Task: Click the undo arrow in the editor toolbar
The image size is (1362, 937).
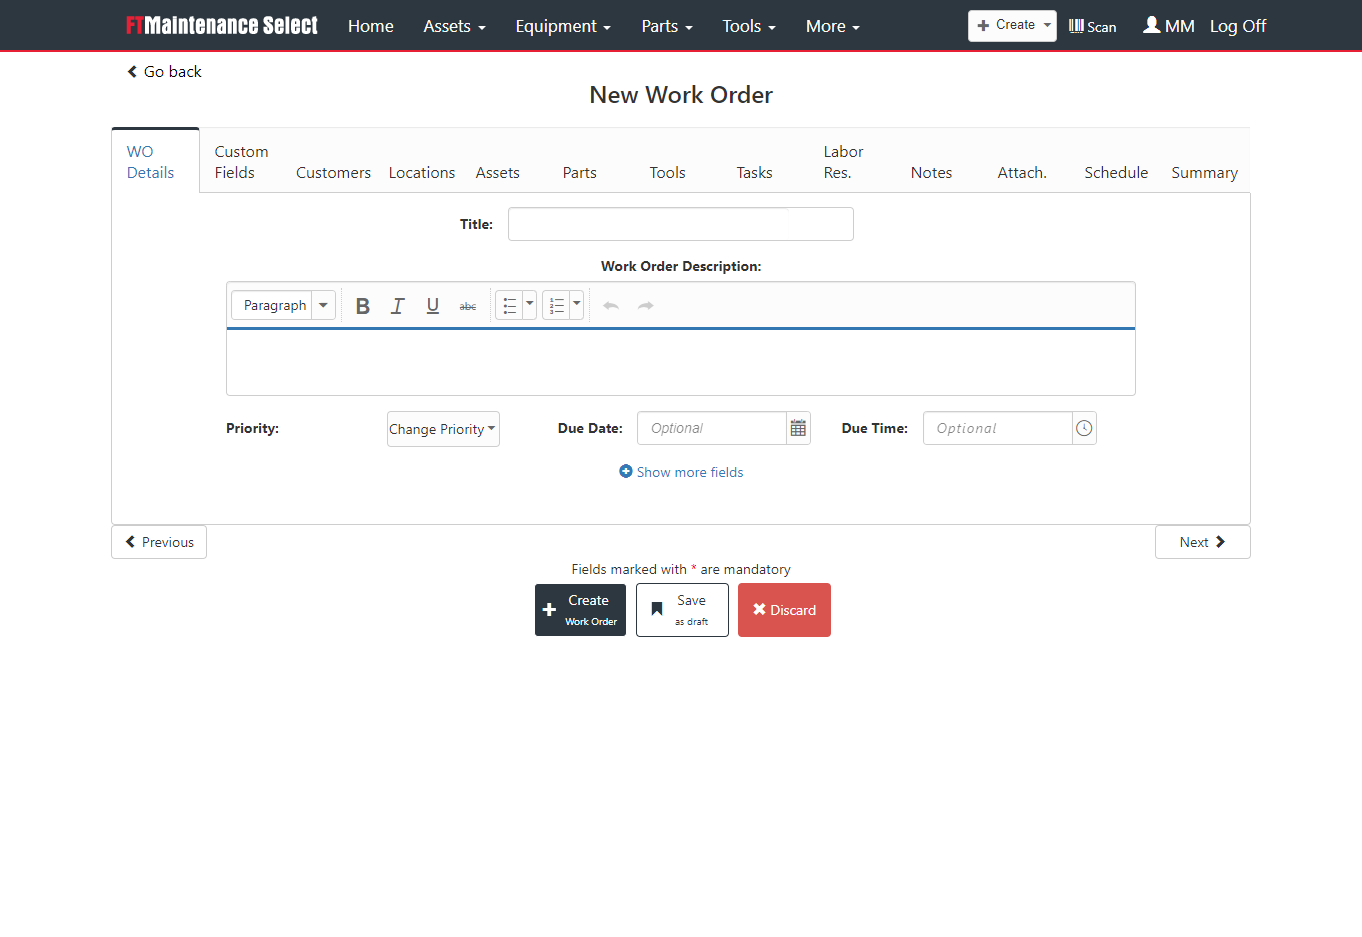Action: (610, 305)
